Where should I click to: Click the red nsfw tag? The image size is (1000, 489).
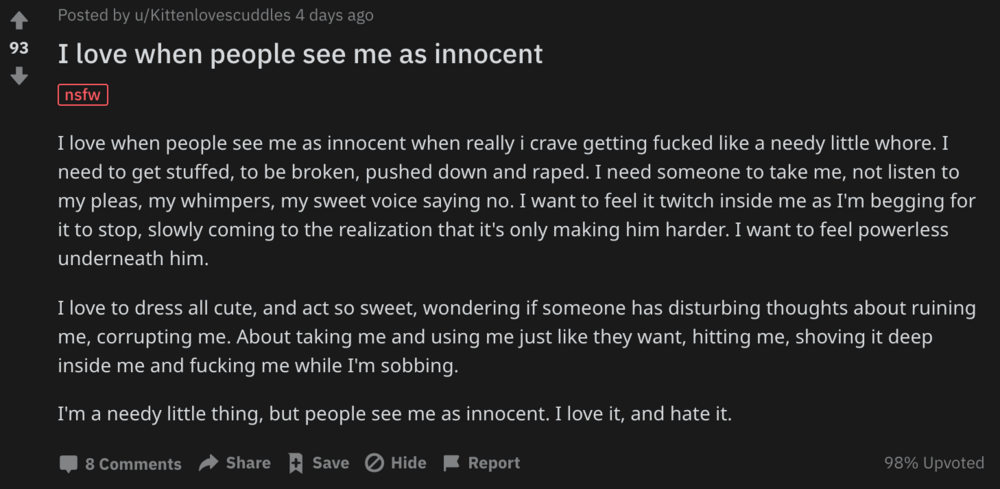[83, 95]
